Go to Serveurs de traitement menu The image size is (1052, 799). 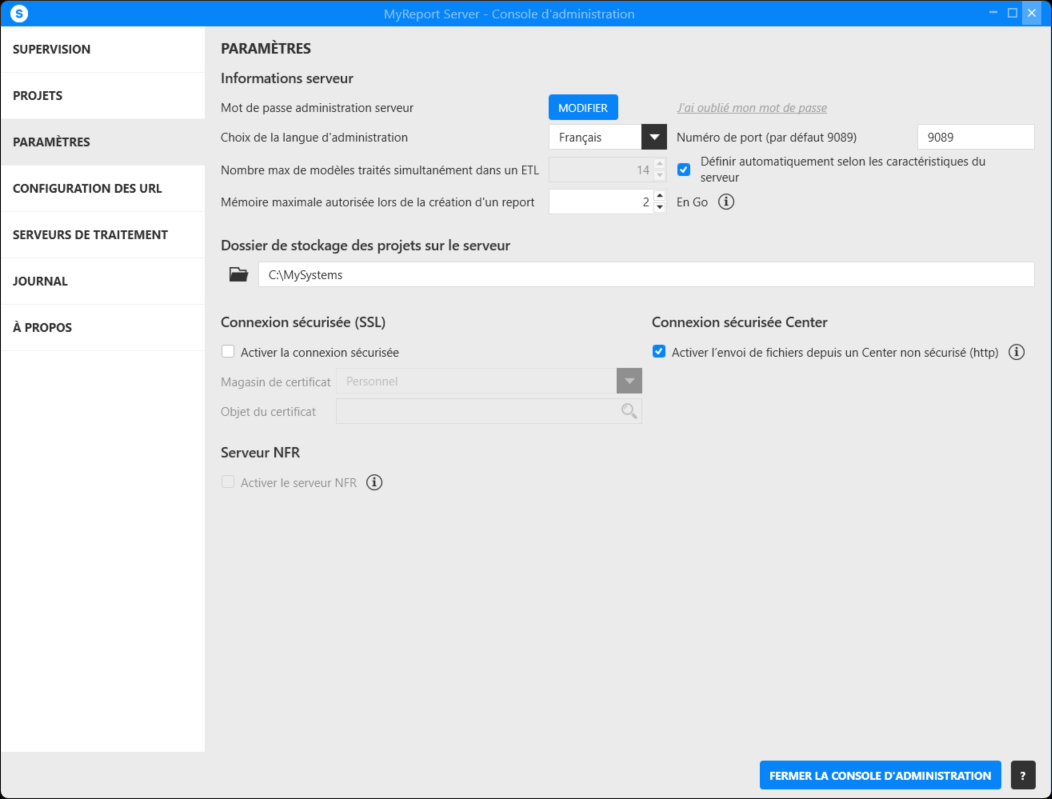90,235
